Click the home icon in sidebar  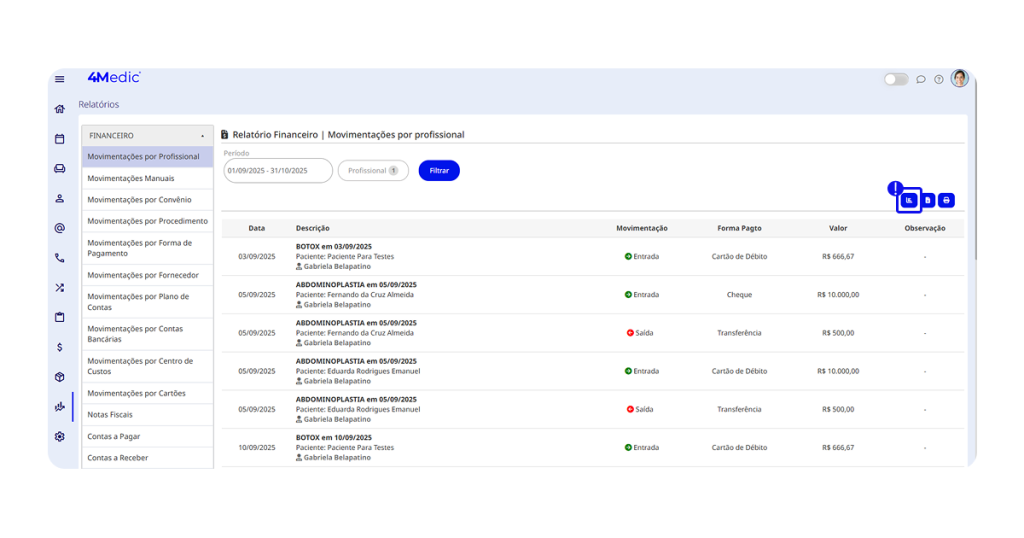(60, 109)
